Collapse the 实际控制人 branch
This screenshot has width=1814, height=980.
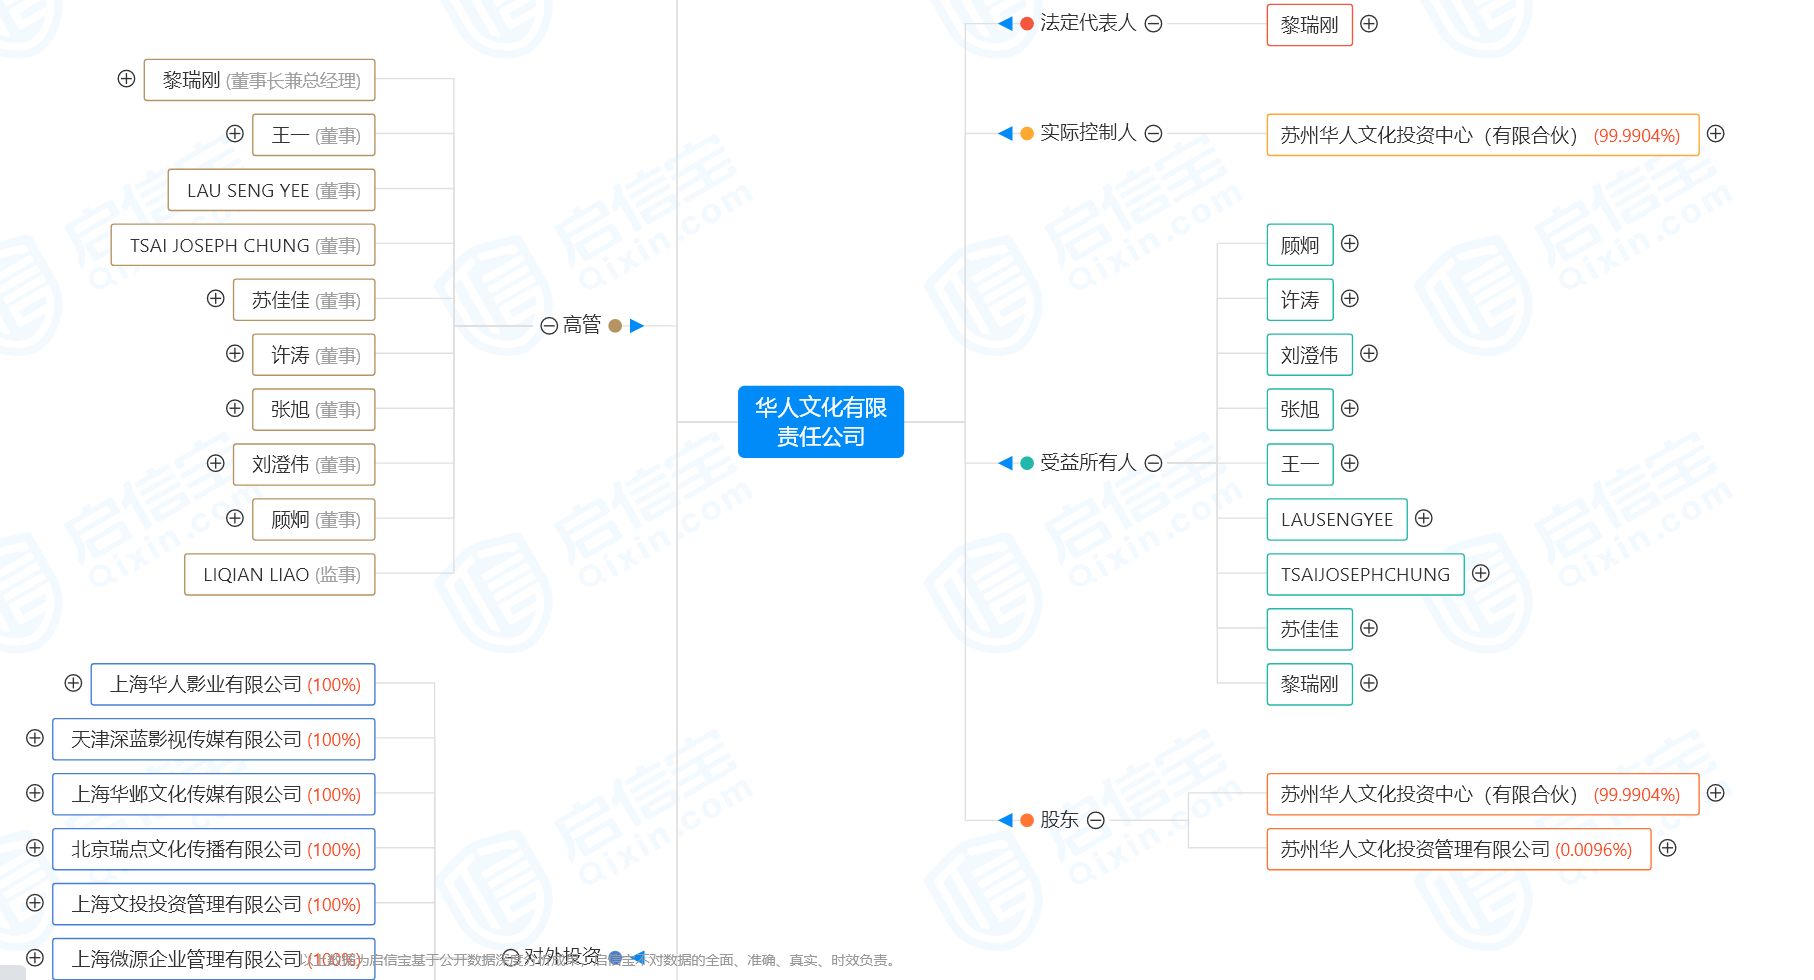point(1155,133)
